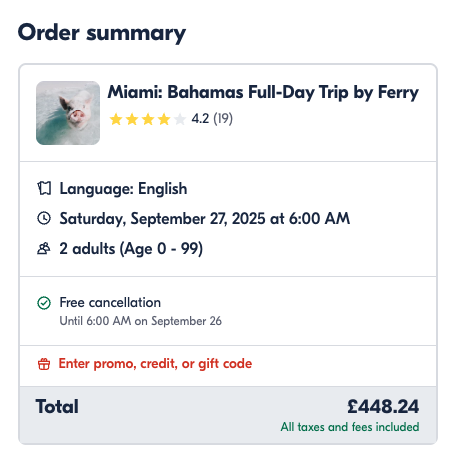The width and height of the screenshot is (449, 458).
Task: Click the All taxes and fees included text
Action: click(x=350, y=427)
